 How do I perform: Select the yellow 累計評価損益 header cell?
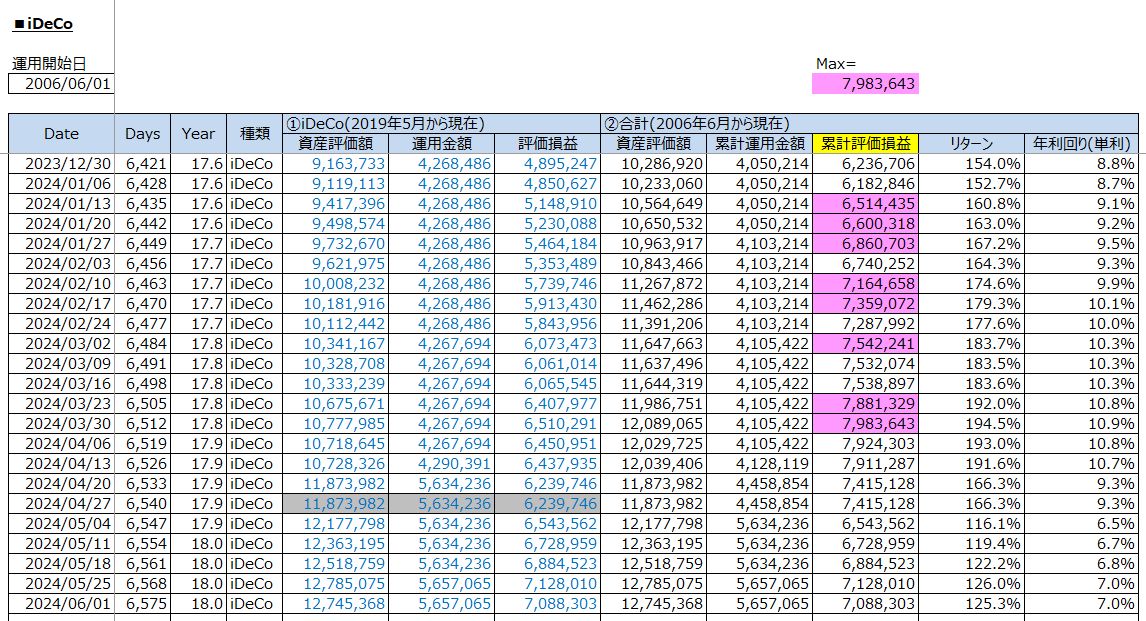tap(866, 144)
